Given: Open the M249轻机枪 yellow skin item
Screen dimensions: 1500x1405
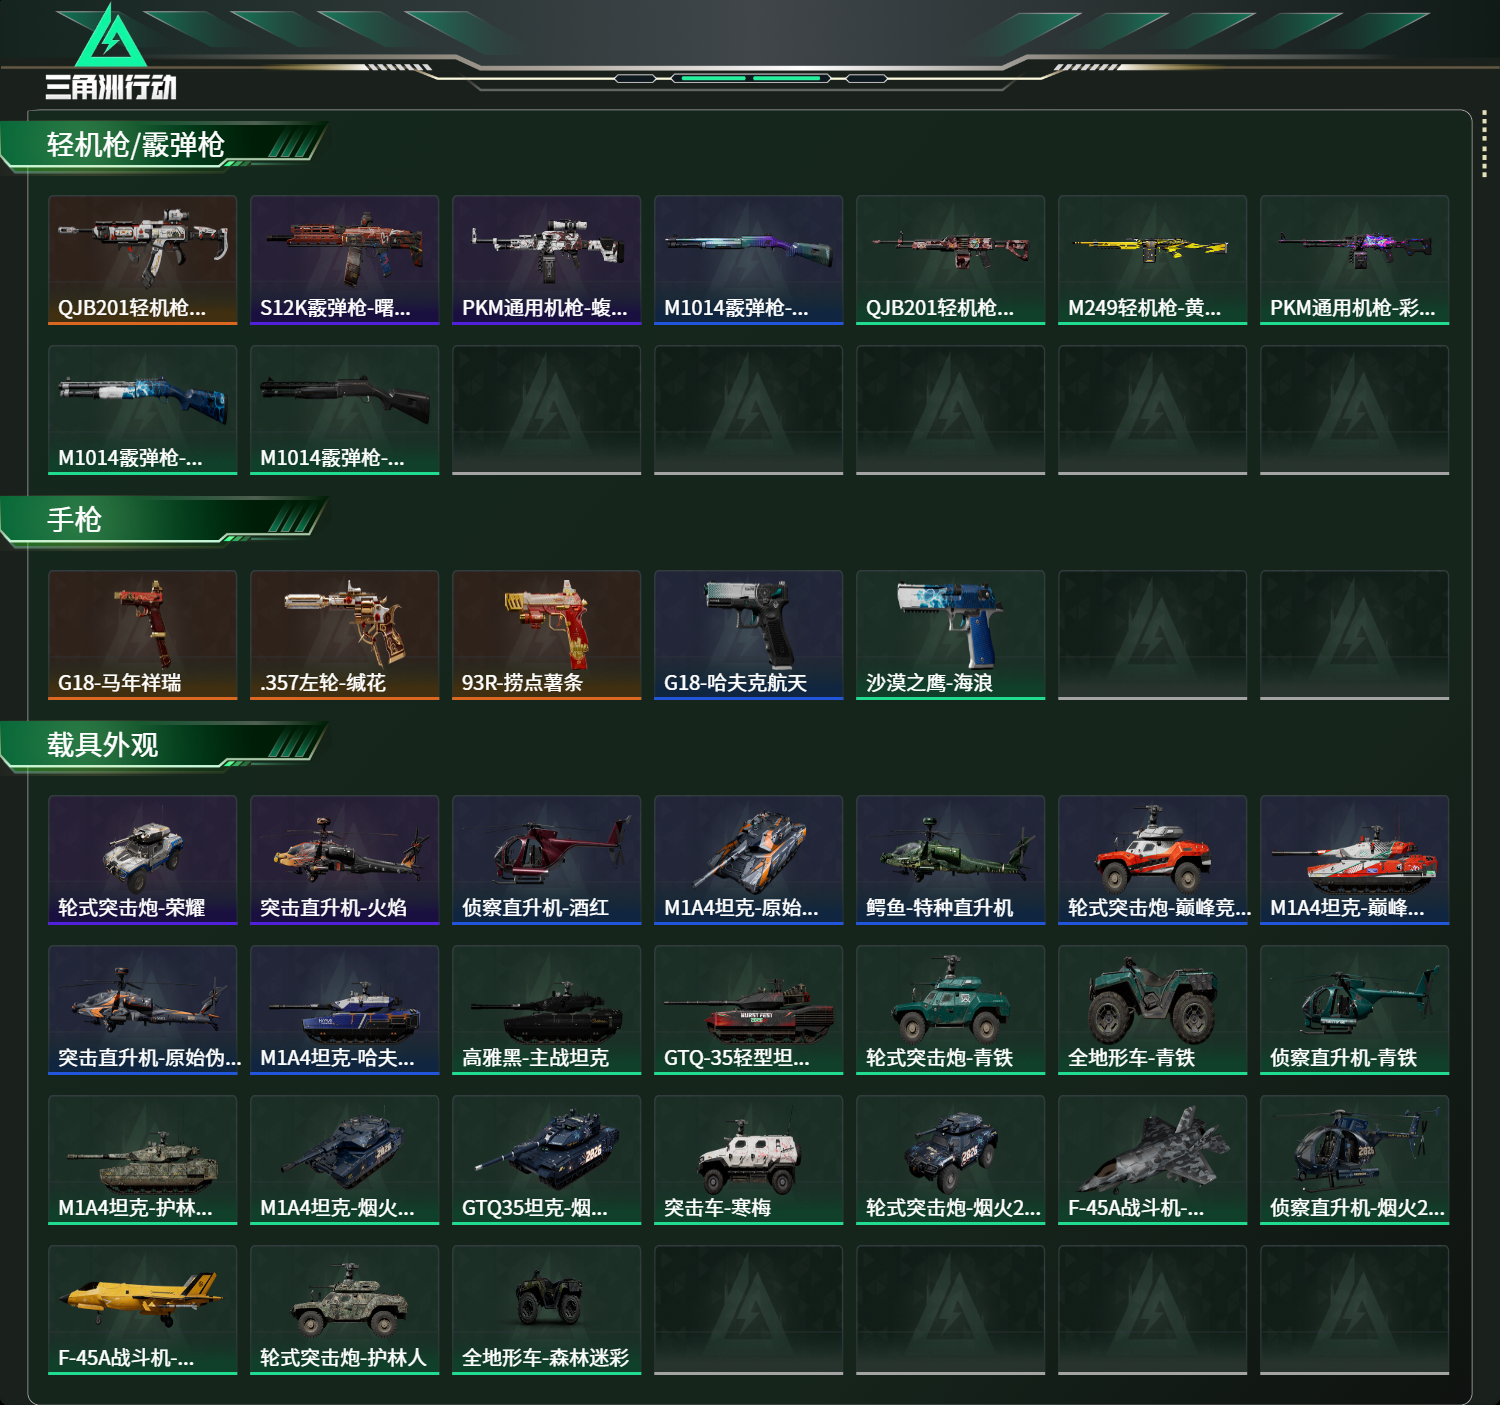Looking at the screenshot, I should coord(1152,260).
